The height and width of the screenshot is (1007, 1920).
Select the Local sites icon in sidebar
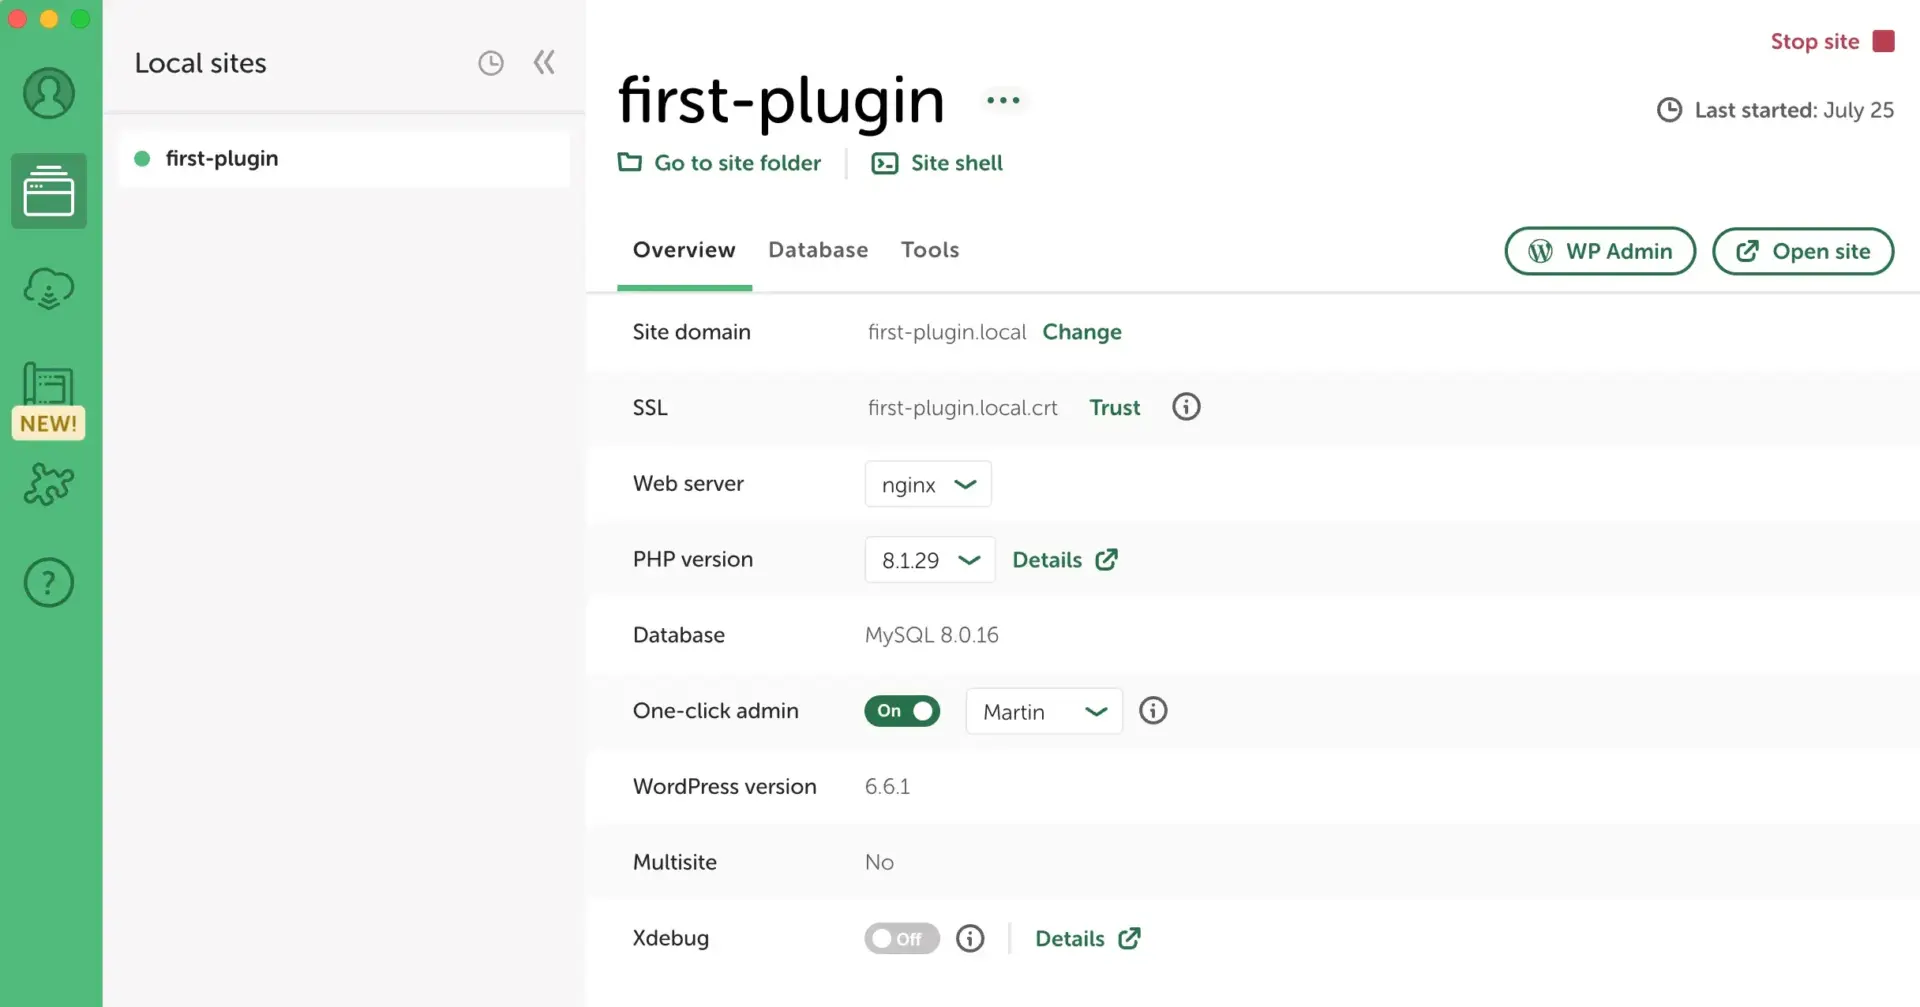(x=48, y=191)
